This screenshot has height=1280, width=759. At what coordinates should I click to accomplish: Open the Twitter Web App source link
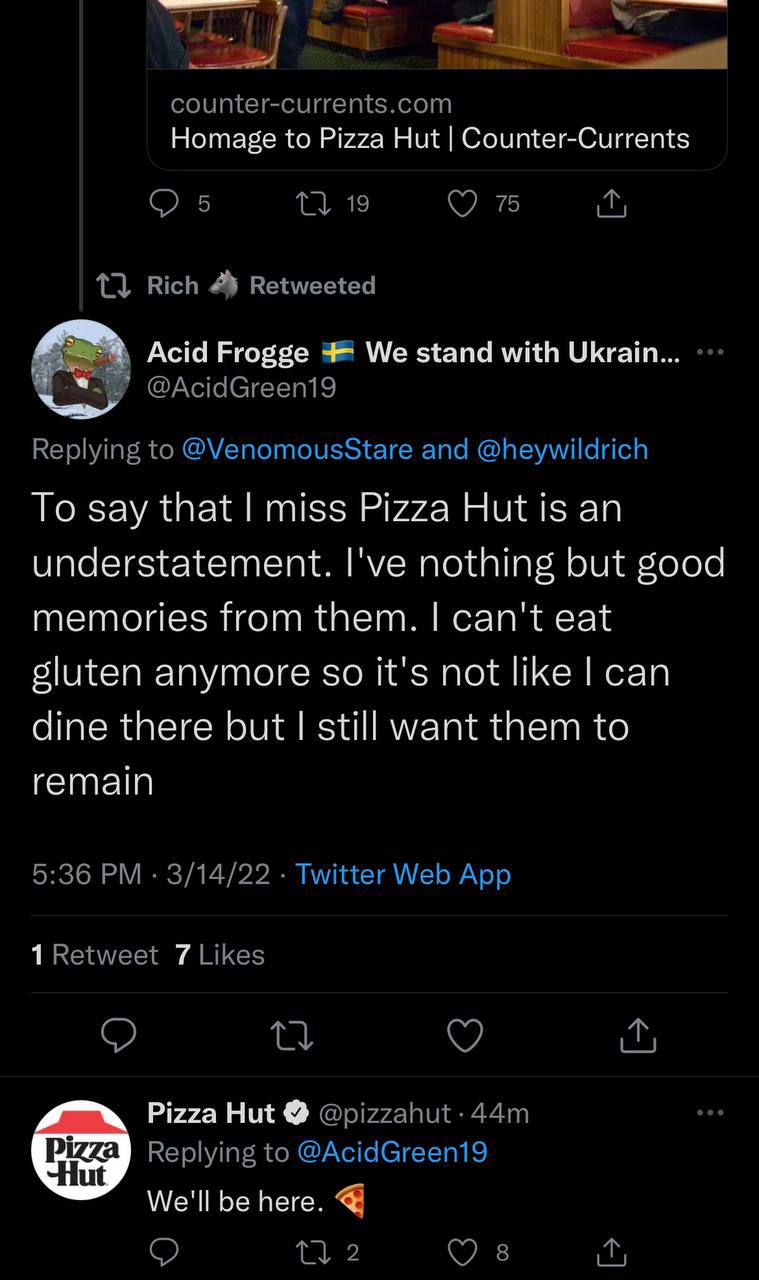[403, 874]
